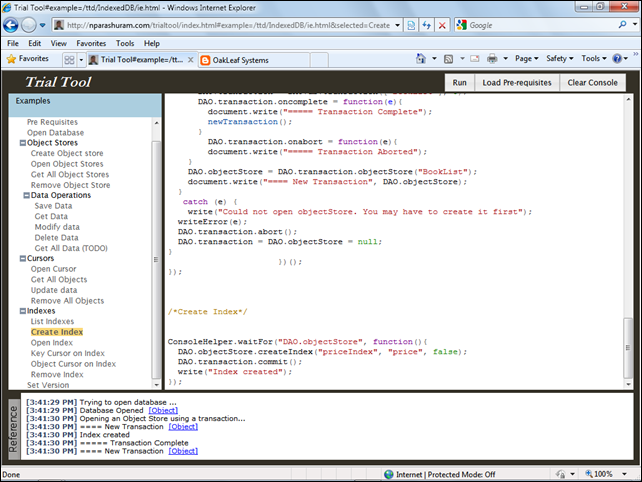
Task: Click the Favorites star button
Action: point(28,59)
